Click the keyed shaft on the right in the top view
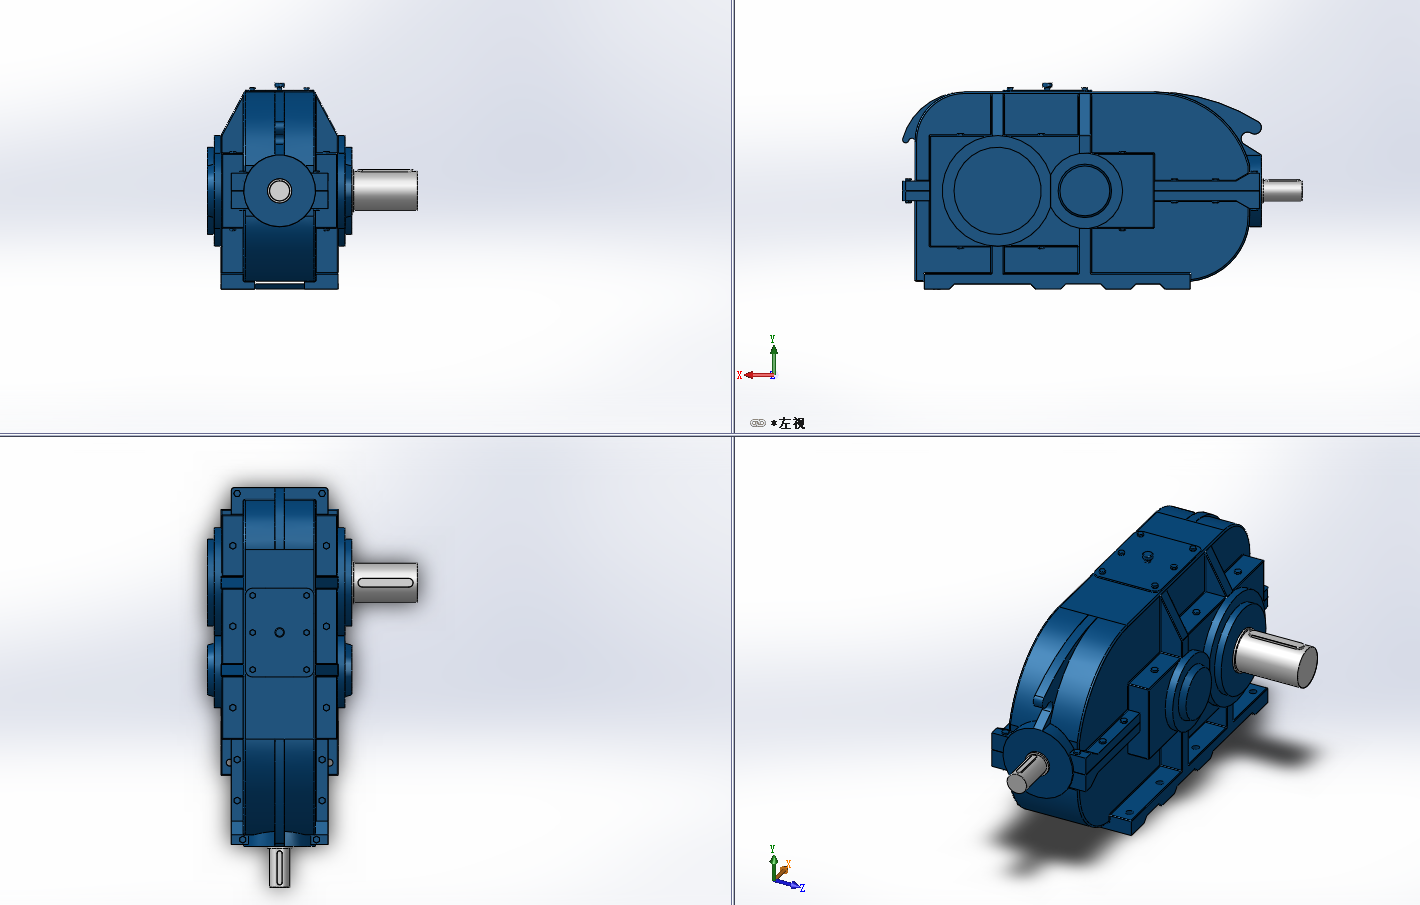 coord(385,582)
